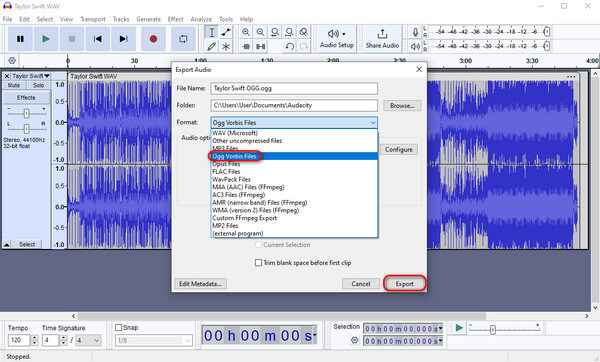Open the Generate menu
Screen dimensions: 600x362
click(148, 19)
